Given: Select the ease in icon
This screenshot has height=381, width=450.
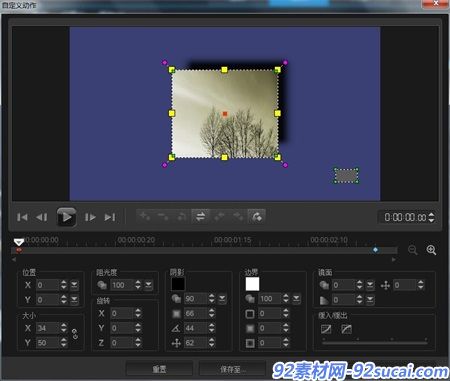Looking at the screenshot, I should tap(326, 329).
